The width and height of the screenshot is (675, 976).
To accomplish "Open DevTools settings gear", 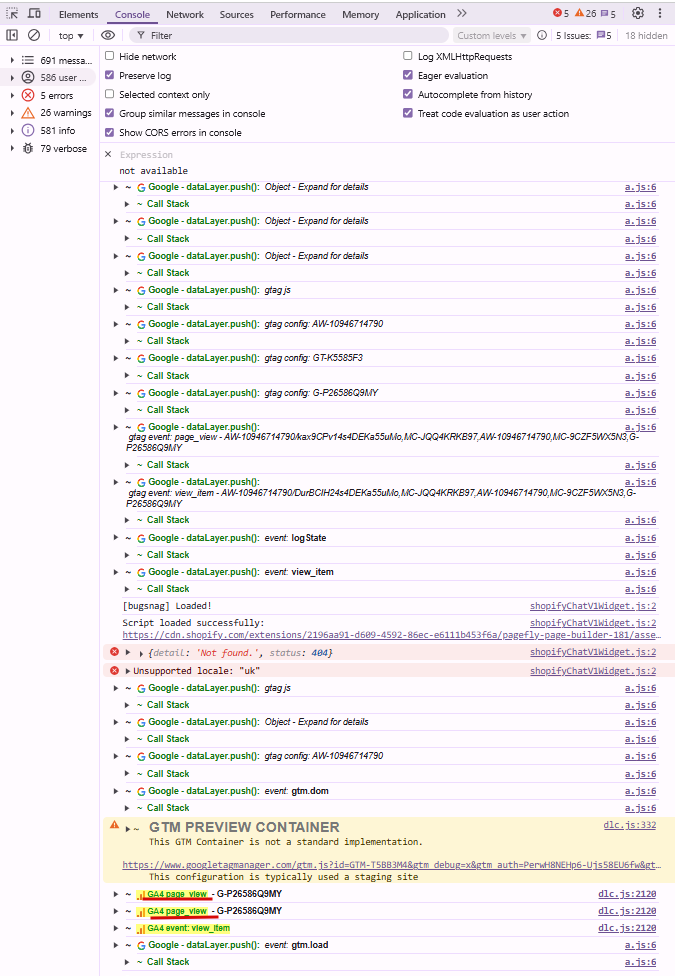I will pyautogui.click(x=638, y=13).
